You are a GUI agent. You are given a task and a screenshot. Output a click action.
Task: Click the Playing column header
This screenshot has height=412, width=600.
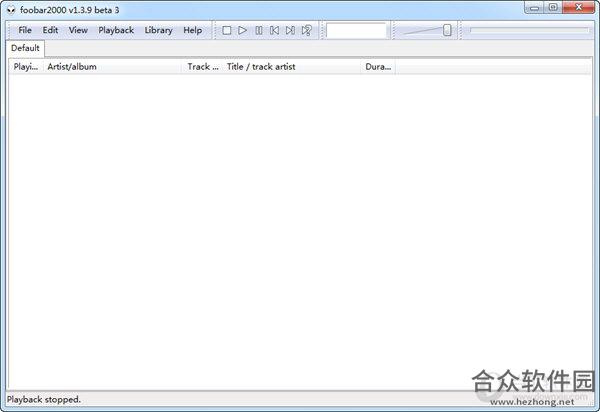coord(26,67)
